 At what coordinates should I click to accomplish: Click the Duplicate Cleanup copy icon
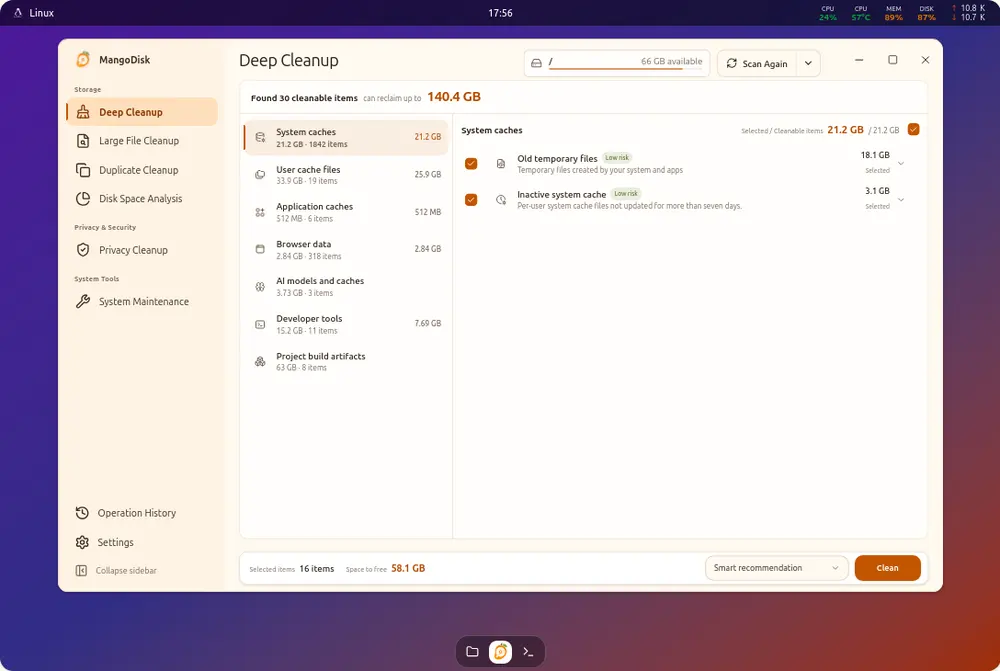[83, 170]
